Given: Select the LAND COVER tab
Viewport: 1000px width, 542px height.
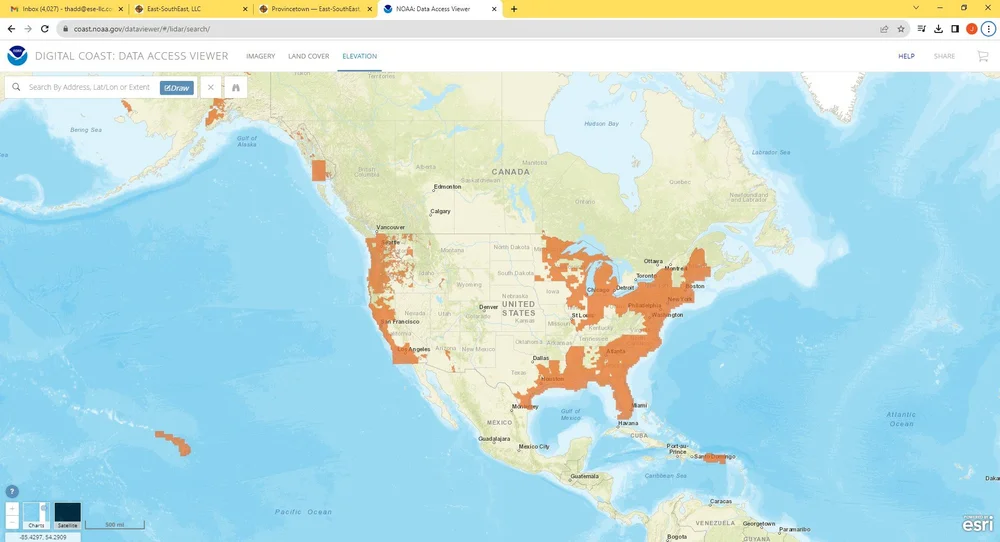Looking at the screenshot, I should pyautogui.click(x=309, y=56).
